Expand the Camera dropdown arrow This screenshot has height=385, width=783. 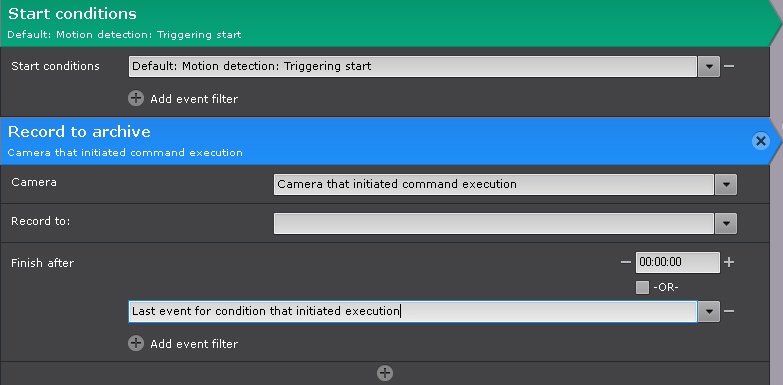tap(726, 184)
